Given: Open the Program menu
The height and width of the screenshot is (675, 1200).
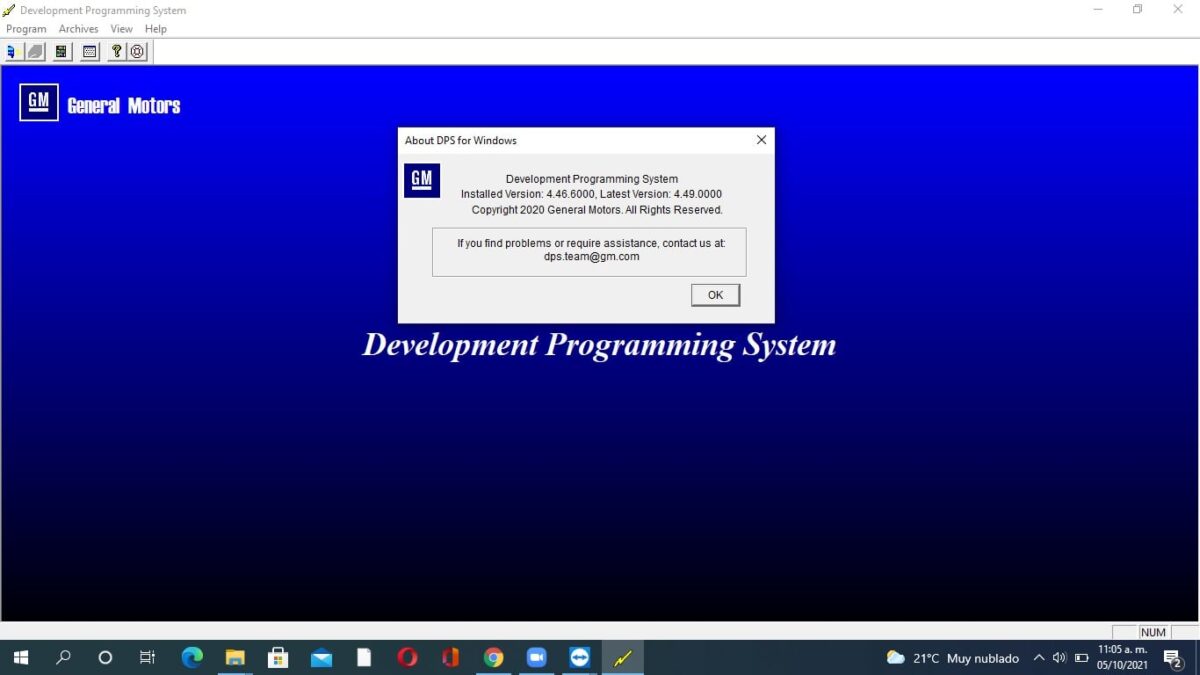Looking at the screenshot, I should pos(26,29).
